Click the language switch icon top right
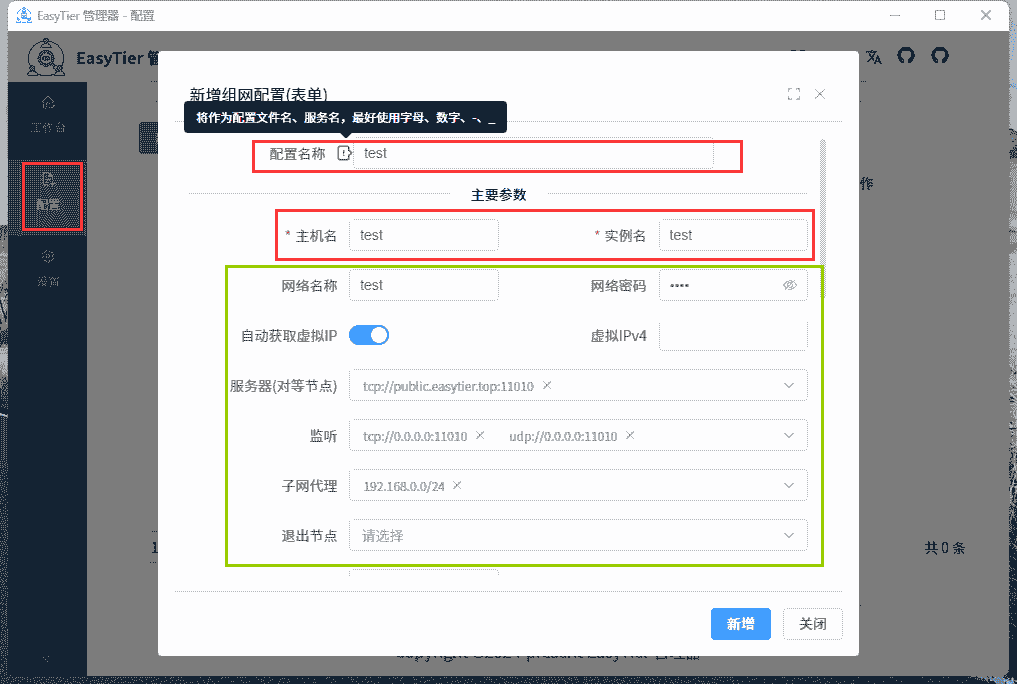Screen dimensions: 1017x684 coord(874,57)
